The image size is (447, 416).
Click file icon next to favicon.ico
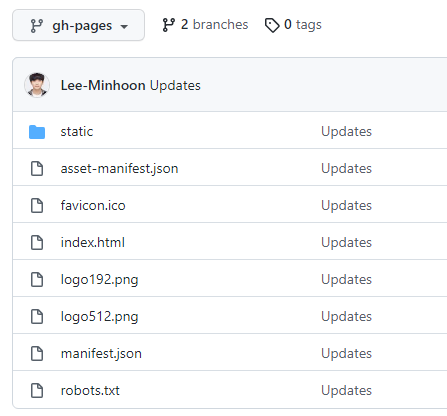[37, 205]
